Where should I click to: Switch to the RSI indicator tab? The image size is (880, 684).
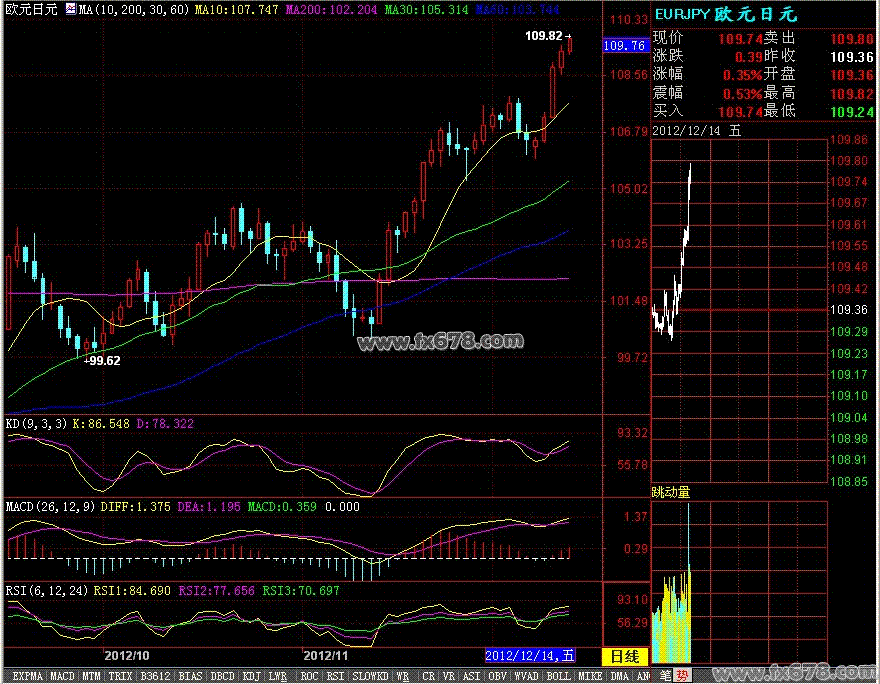click(x=335, y=676)
